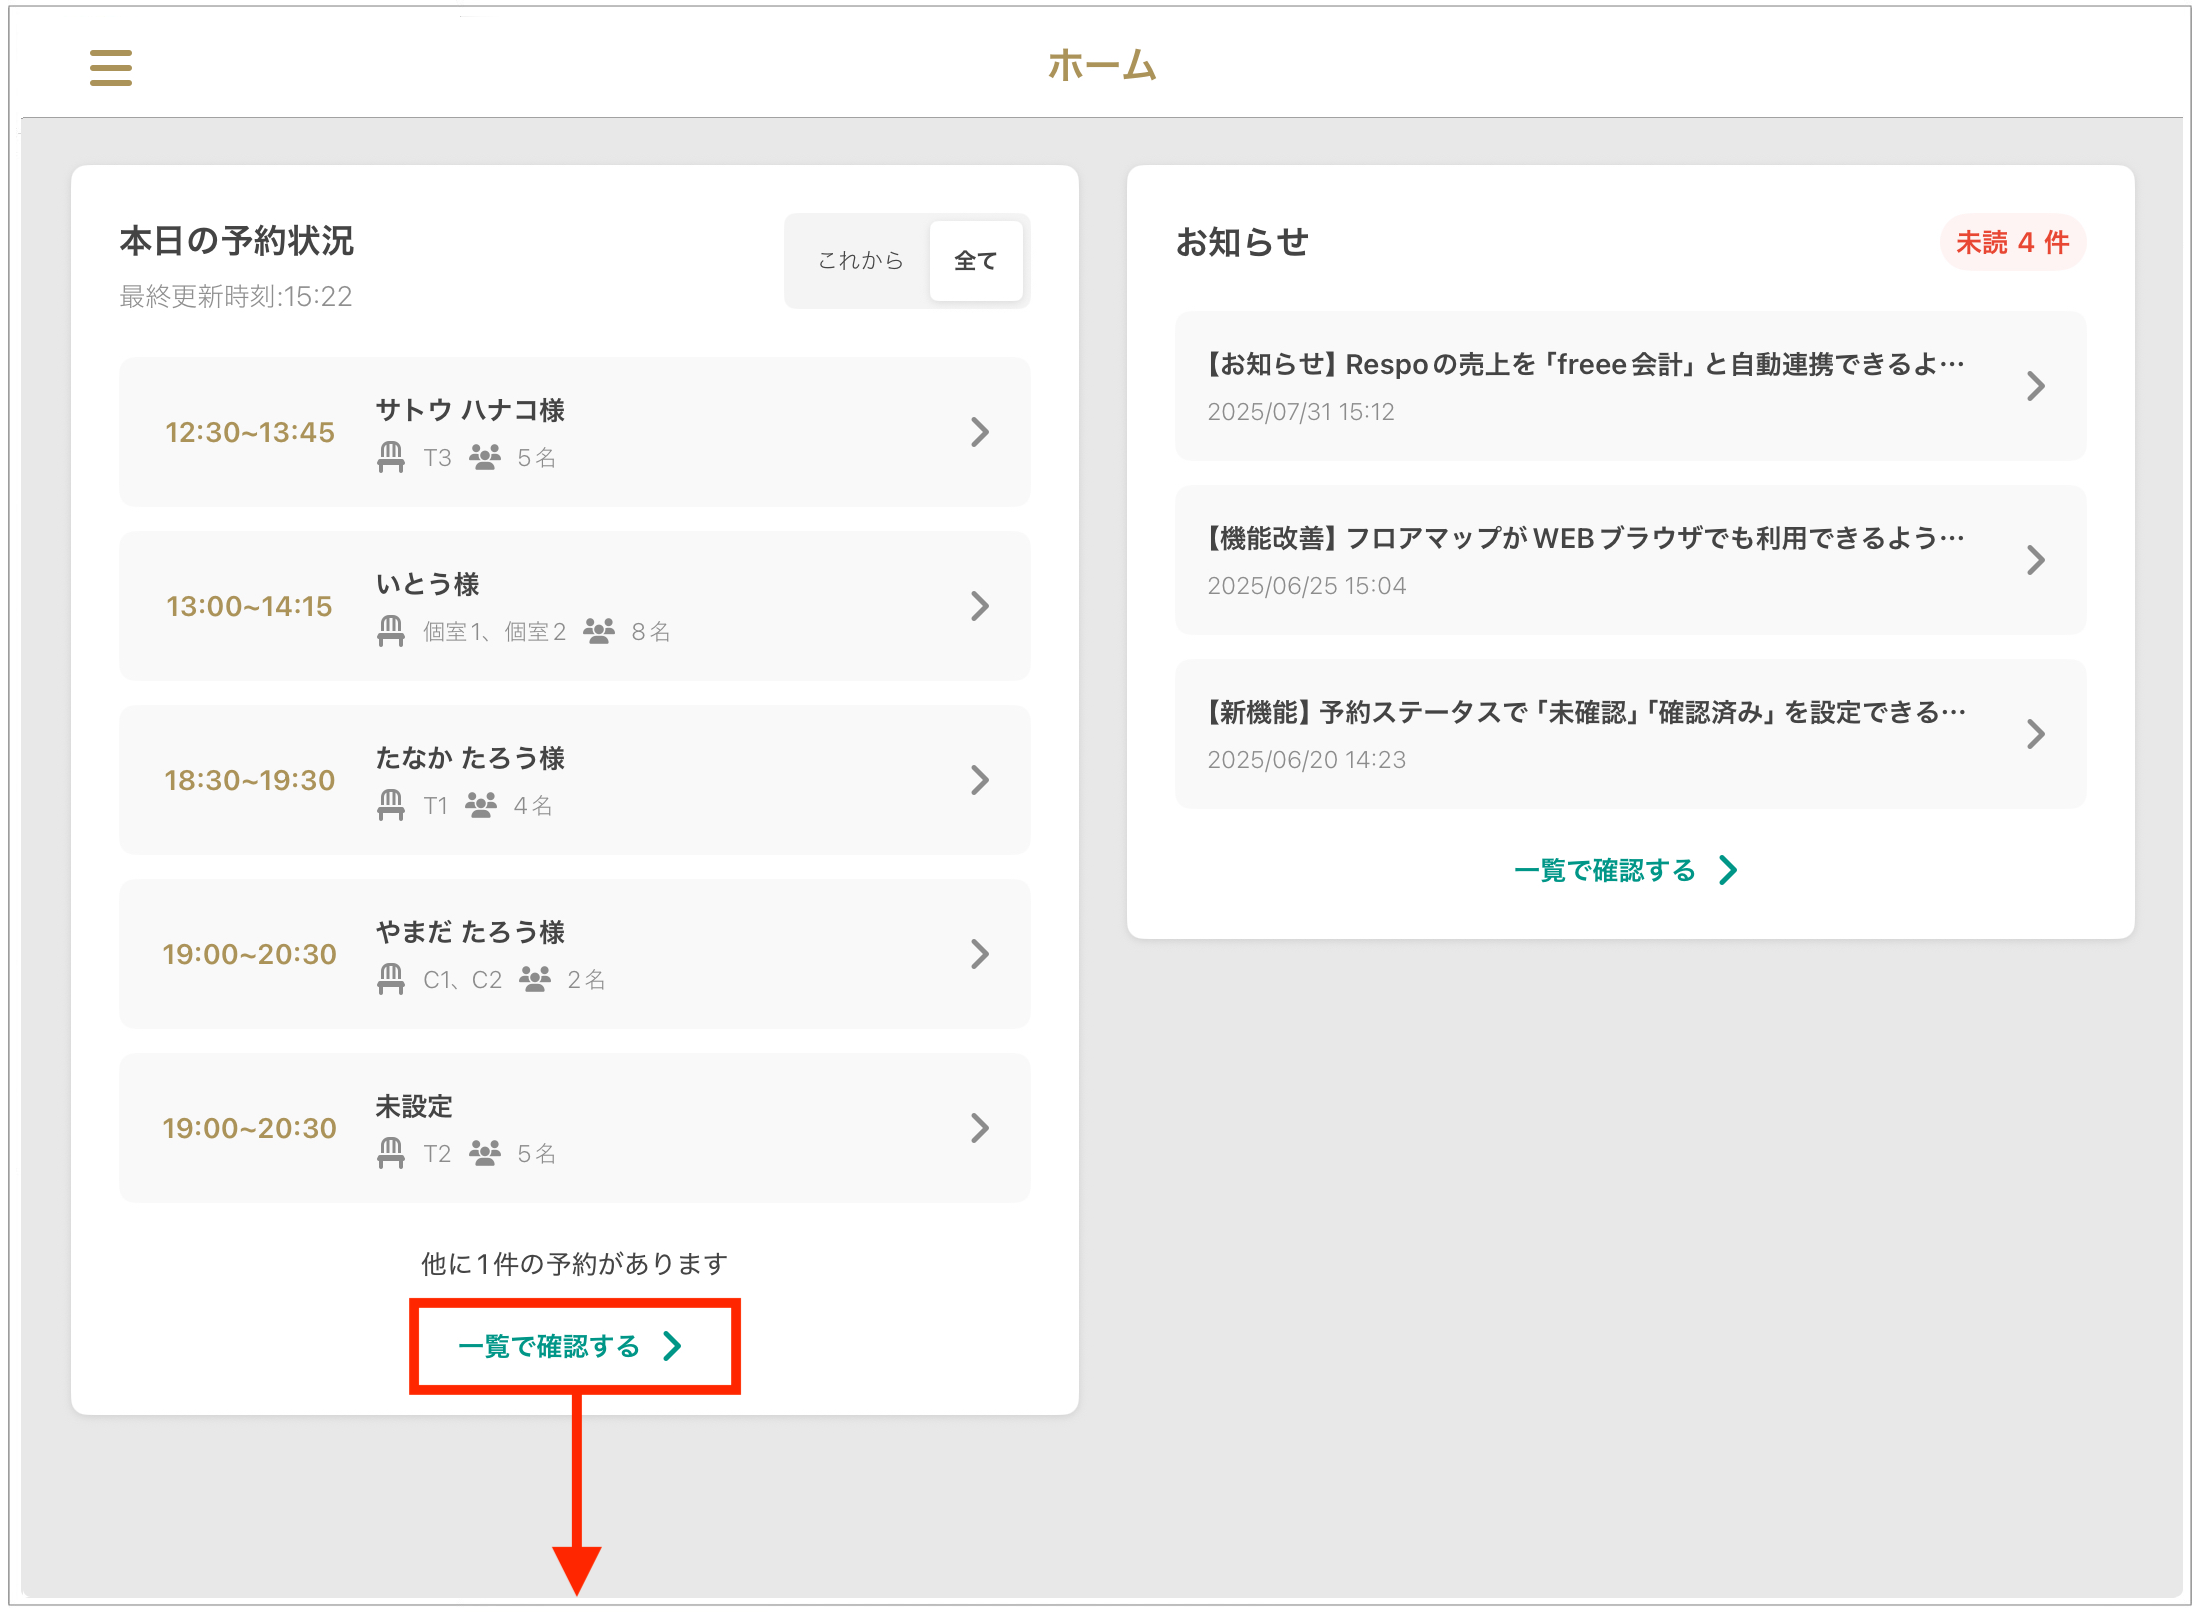Click the 未読 4 件 badge
Image resolution: width=2198 pixels, height=1612 pixels.
(2012, 242)
